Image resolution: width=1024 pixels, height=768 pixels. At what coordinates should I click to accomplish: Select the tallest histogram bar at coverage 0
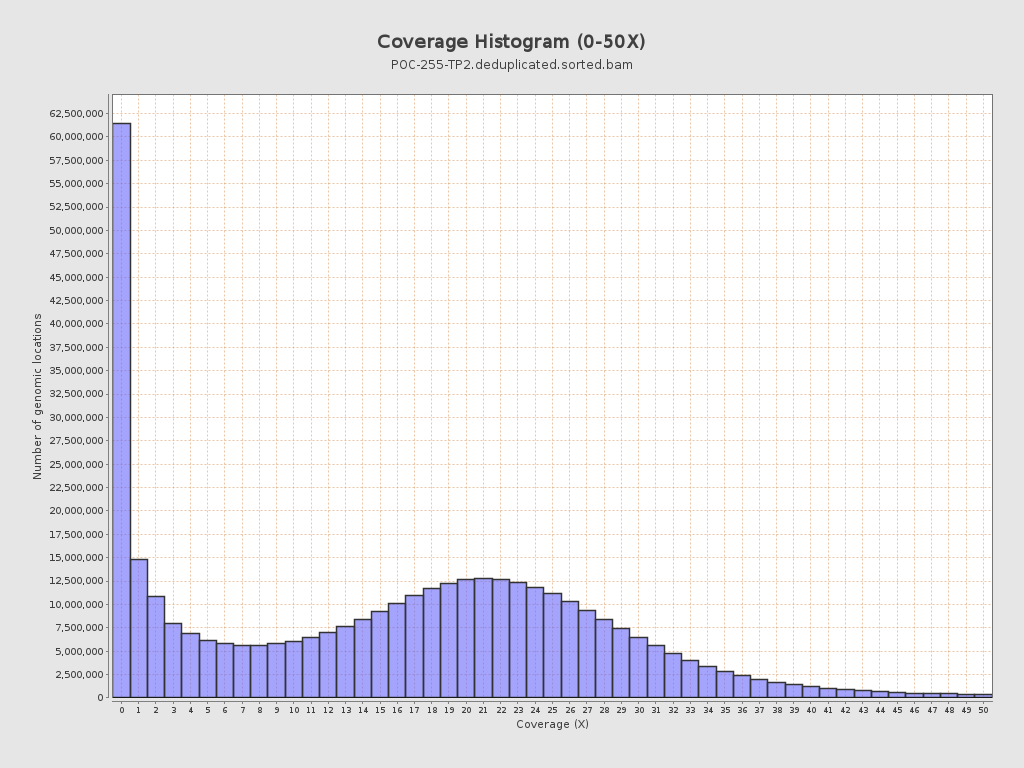pyautogui.click(x=121, y=410)
